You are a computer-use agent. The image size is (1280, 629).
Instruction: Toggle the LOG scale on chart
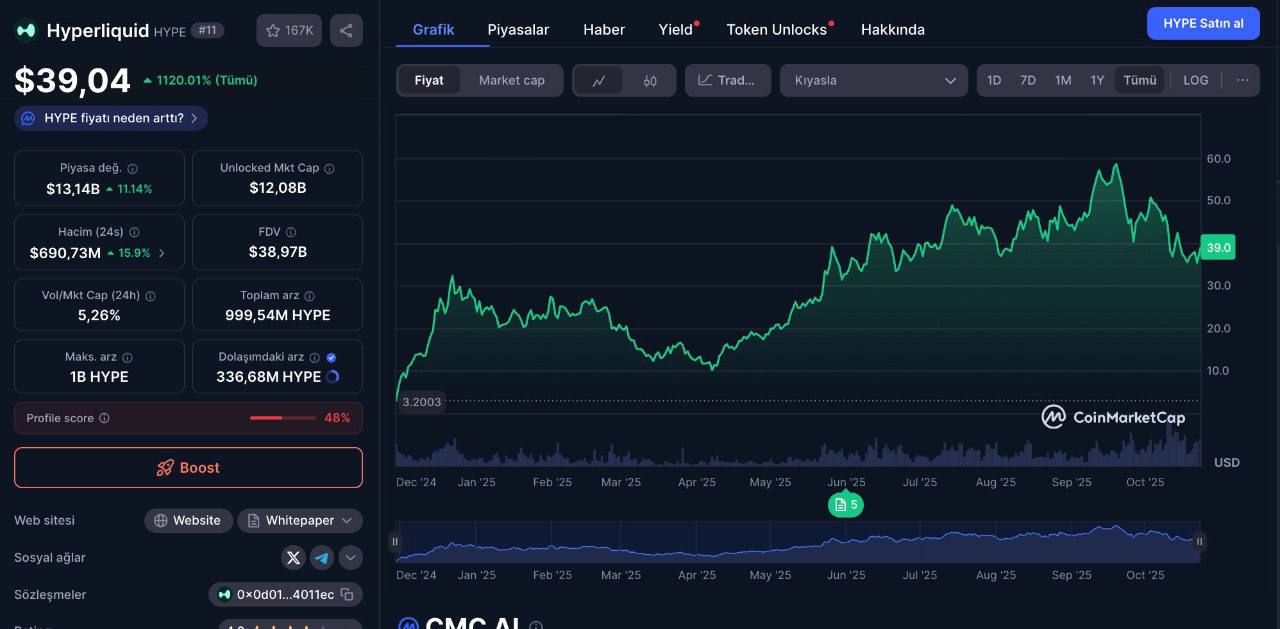click(x=1195, y=80)
